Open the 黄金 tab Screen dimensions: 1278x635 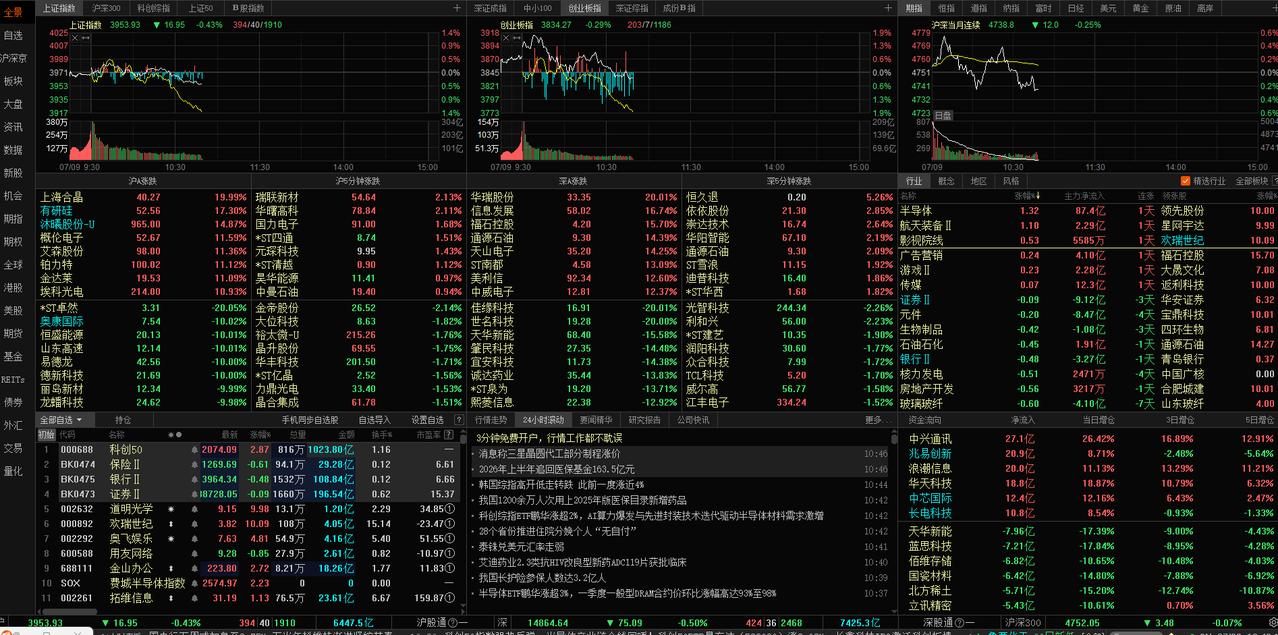pyautogui.click(x=1140, y=7)
